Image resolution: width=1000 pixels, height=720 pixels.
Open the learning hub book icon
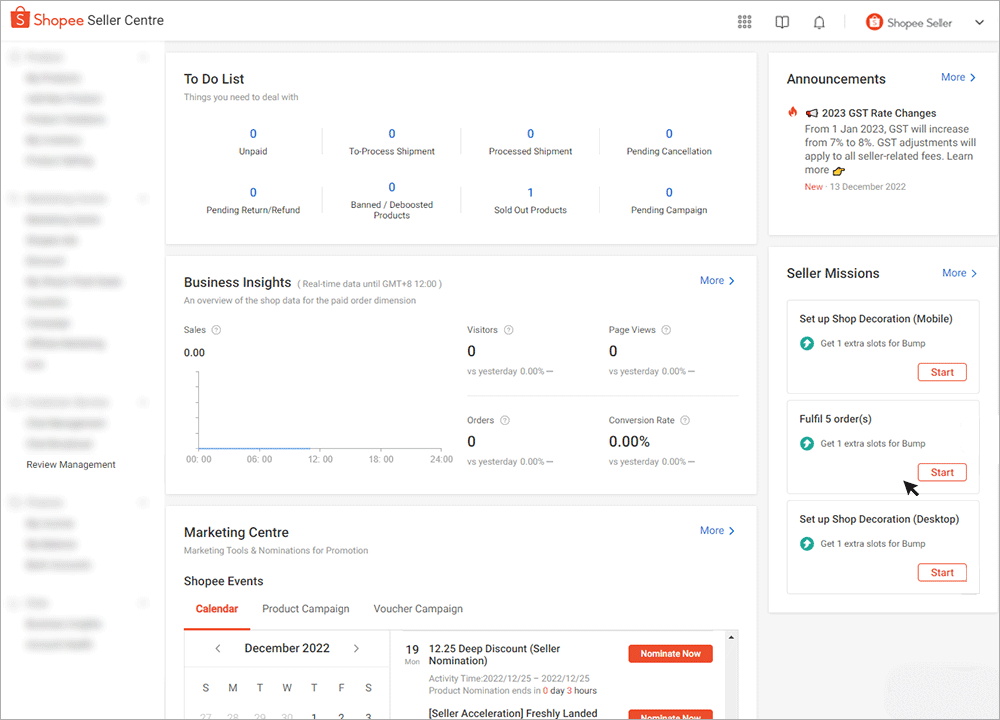[781, 21]
